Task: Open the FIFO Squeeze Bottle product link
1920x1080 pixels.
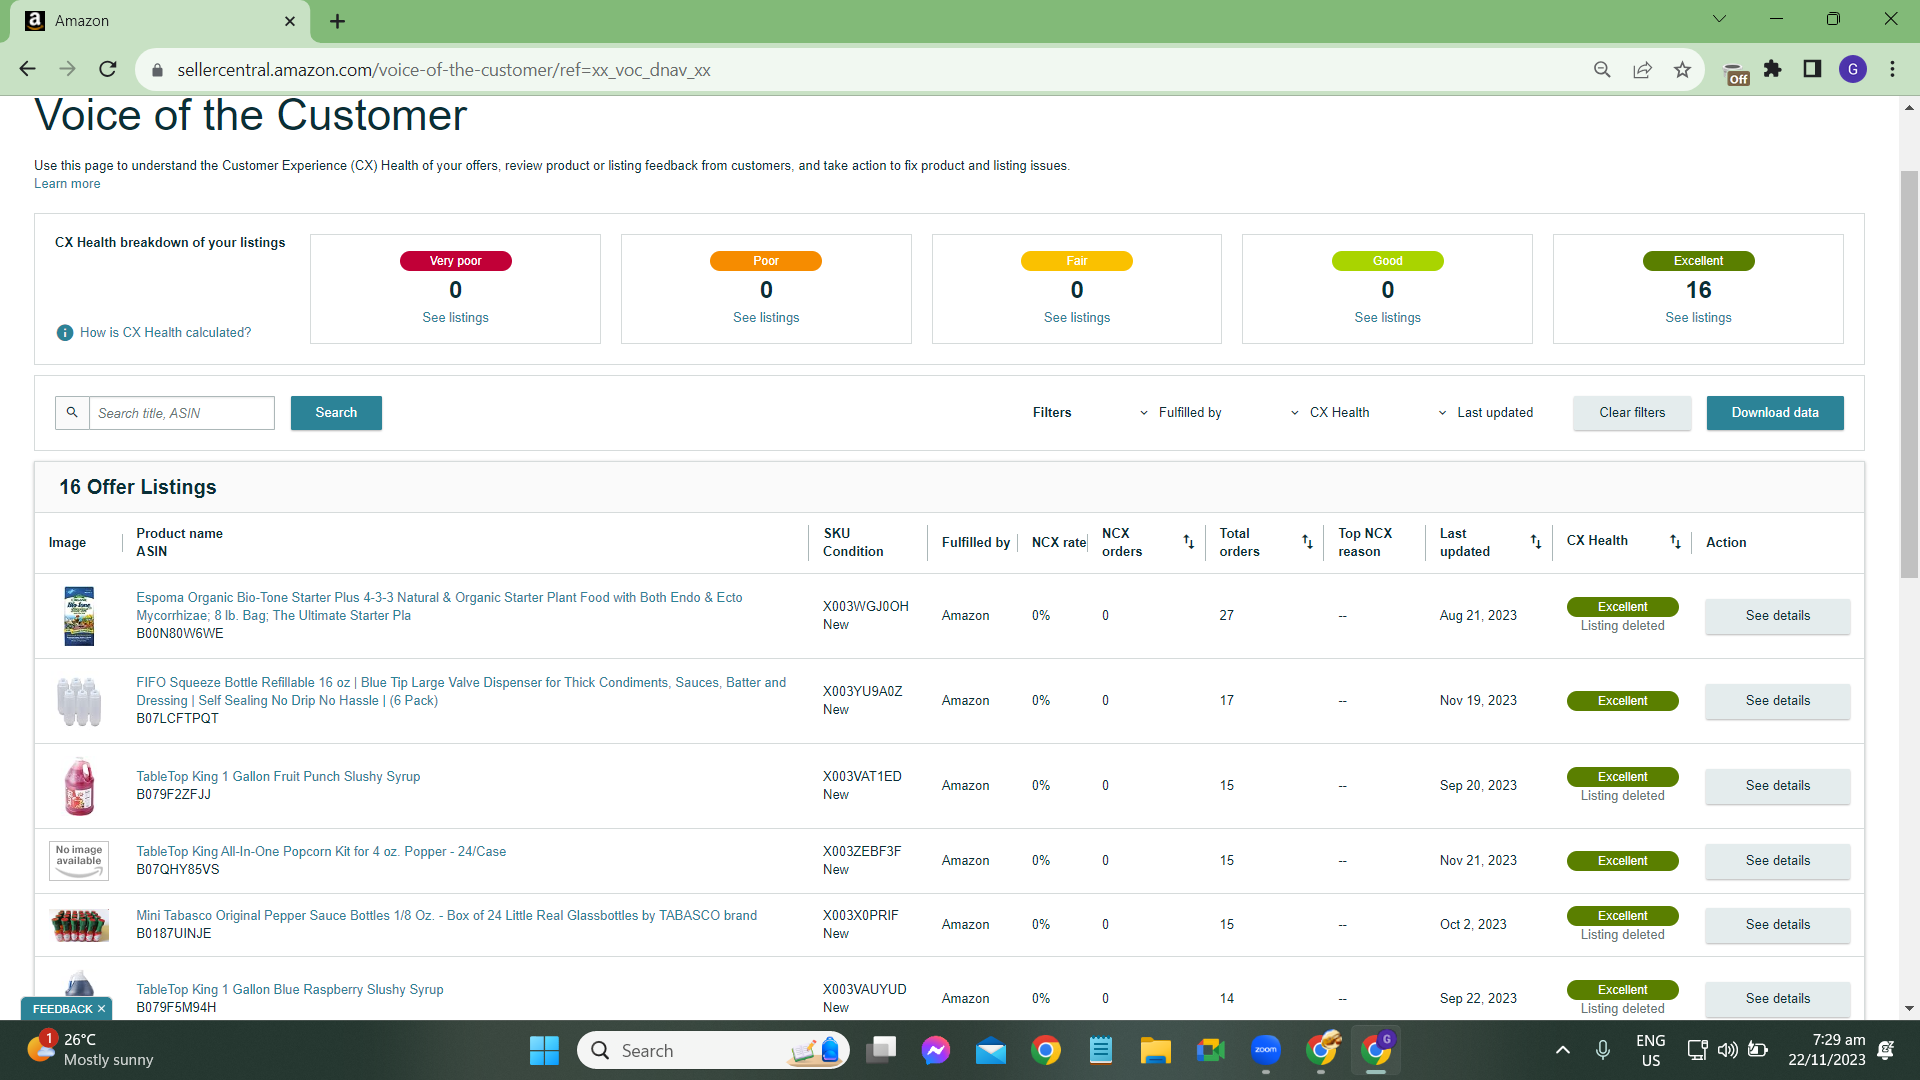Action: [461, 692]
